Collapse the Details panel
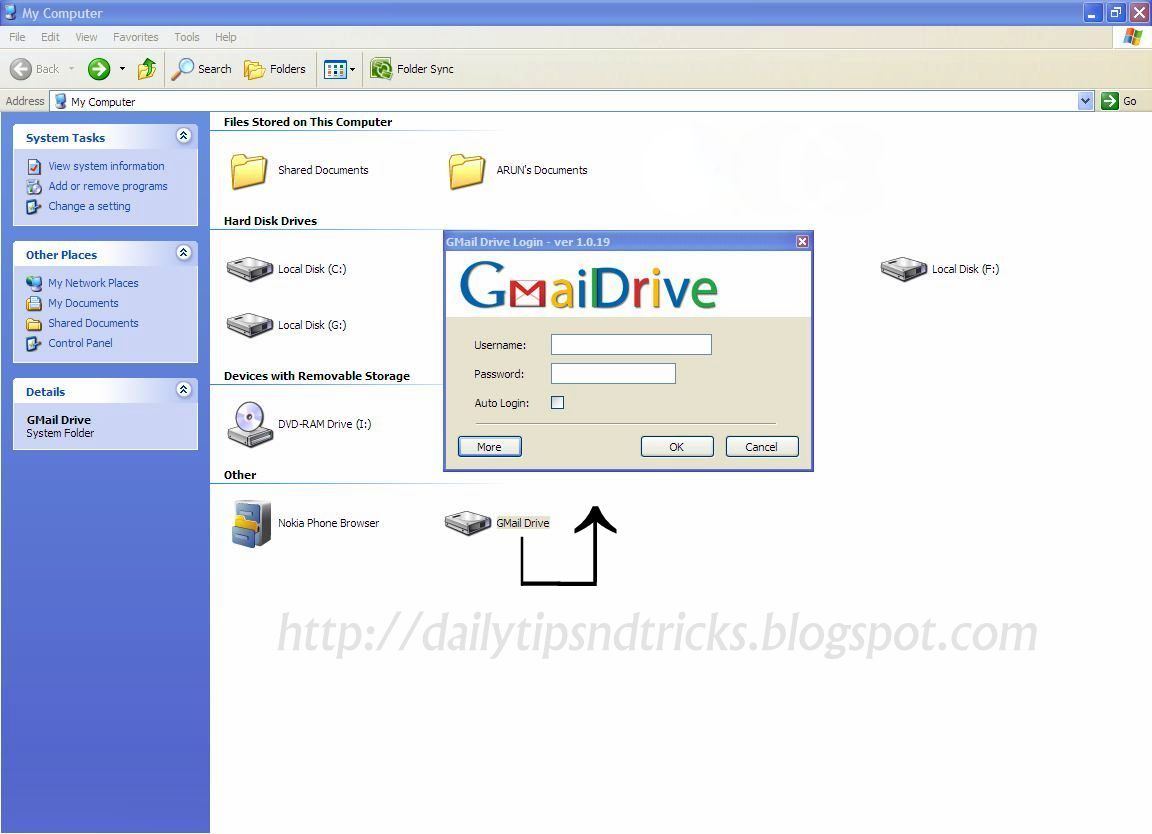Viewport: 1152px width, 834px height. tap(184, 389)
